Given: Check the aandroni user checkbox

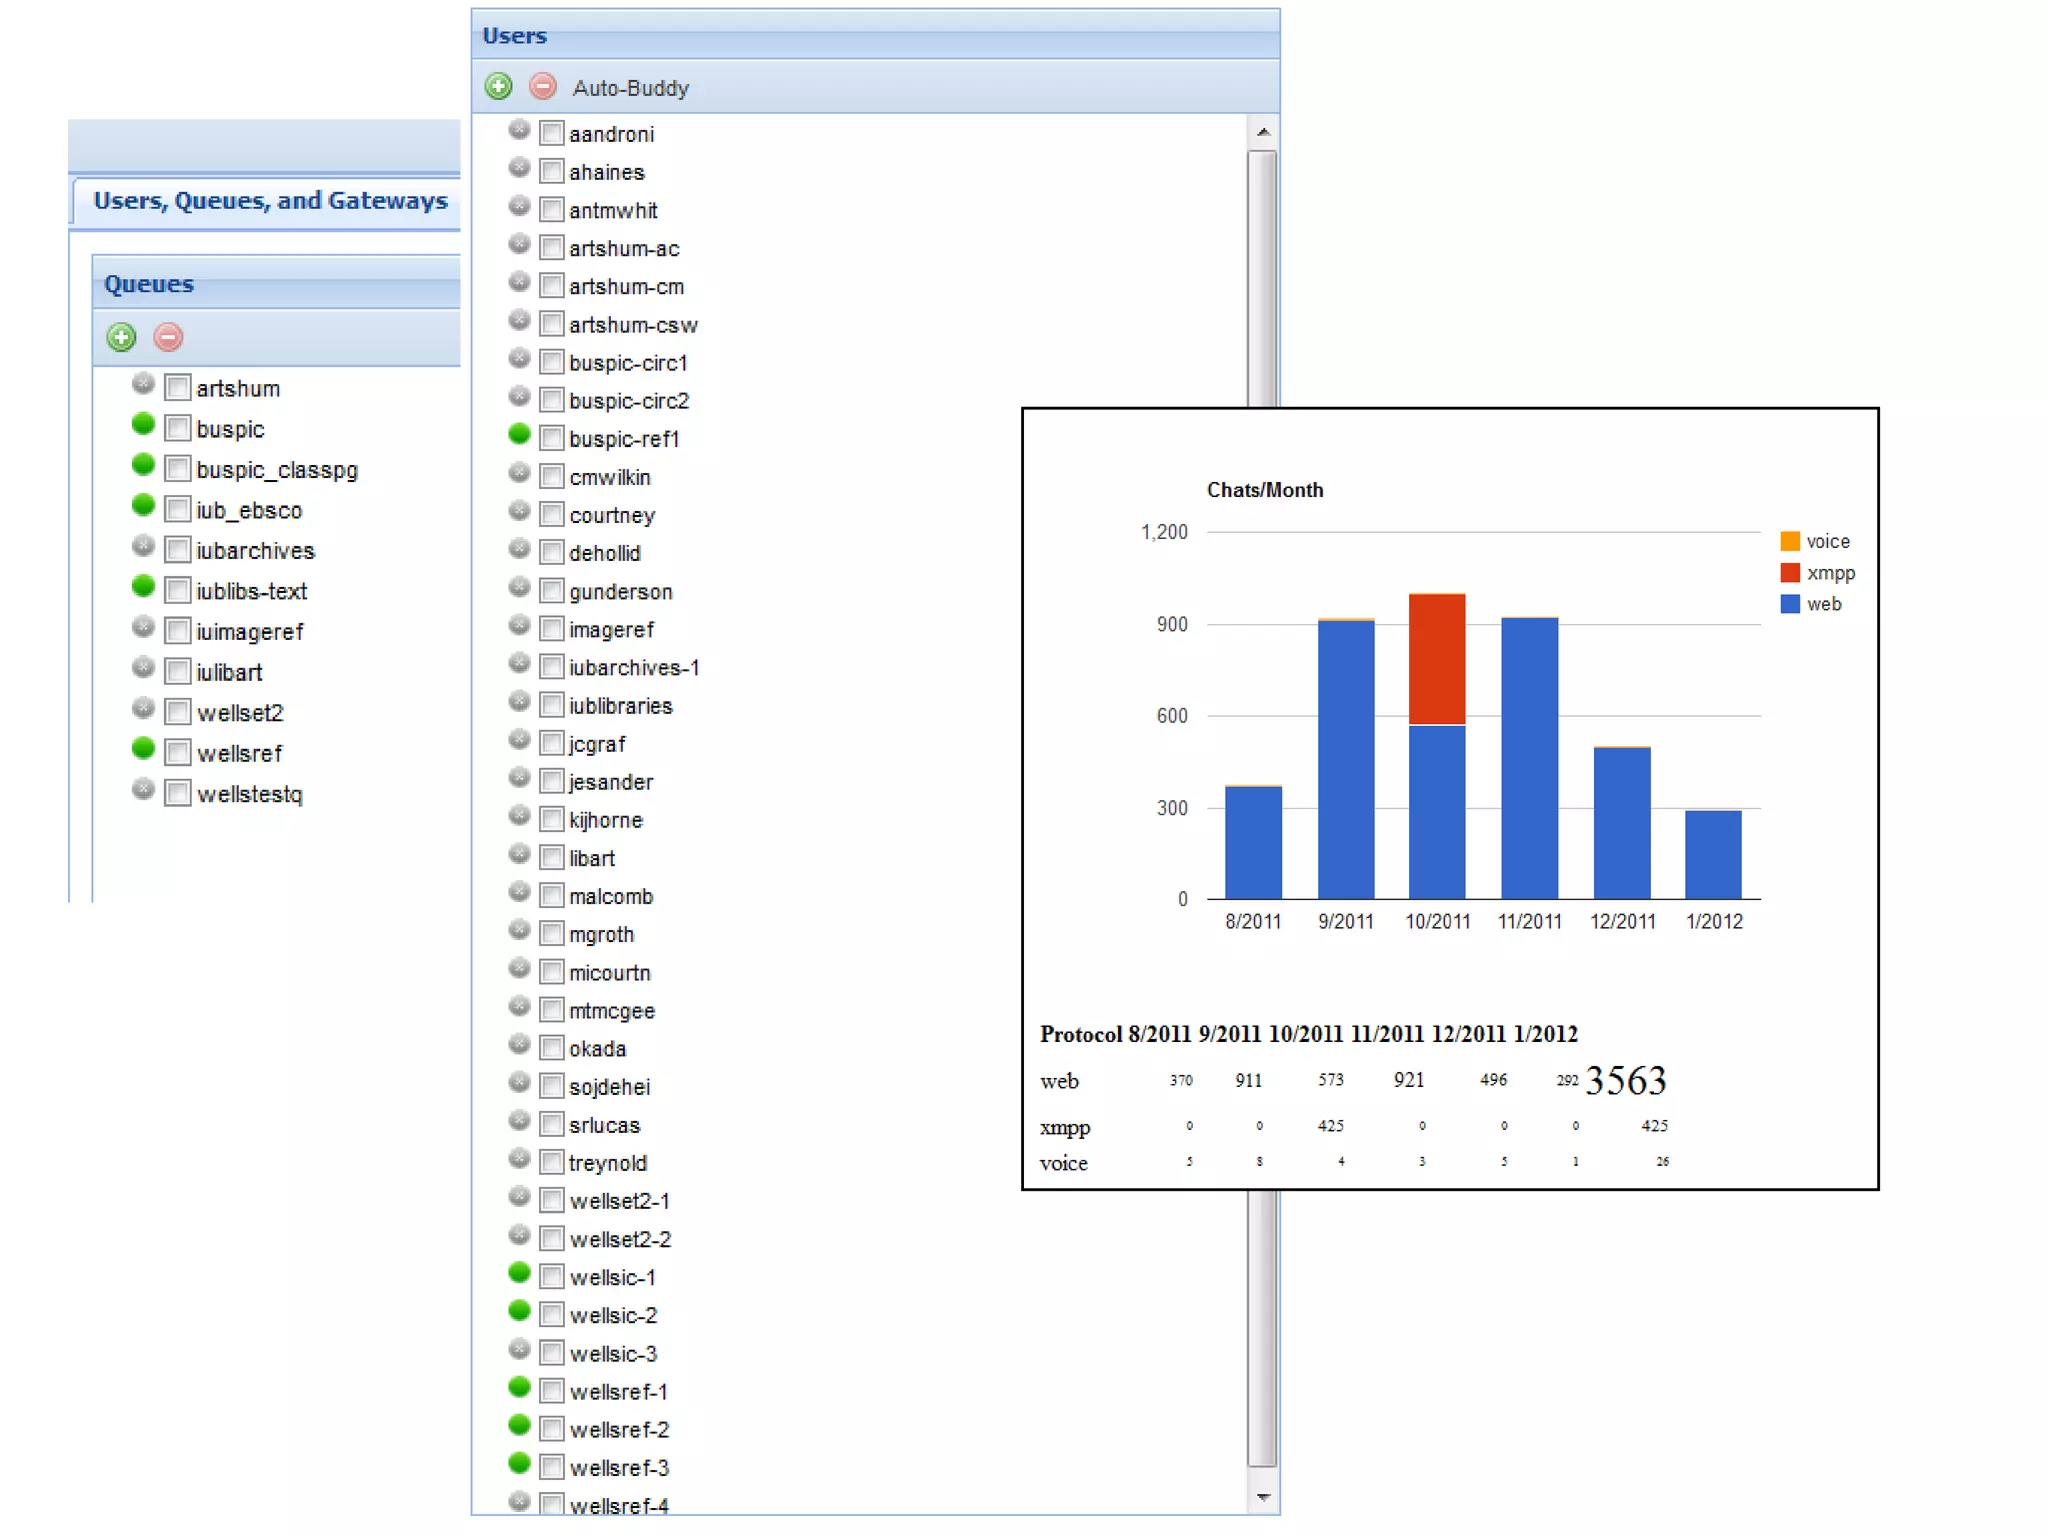Looking at the screenshot, I should coord(551,133).
